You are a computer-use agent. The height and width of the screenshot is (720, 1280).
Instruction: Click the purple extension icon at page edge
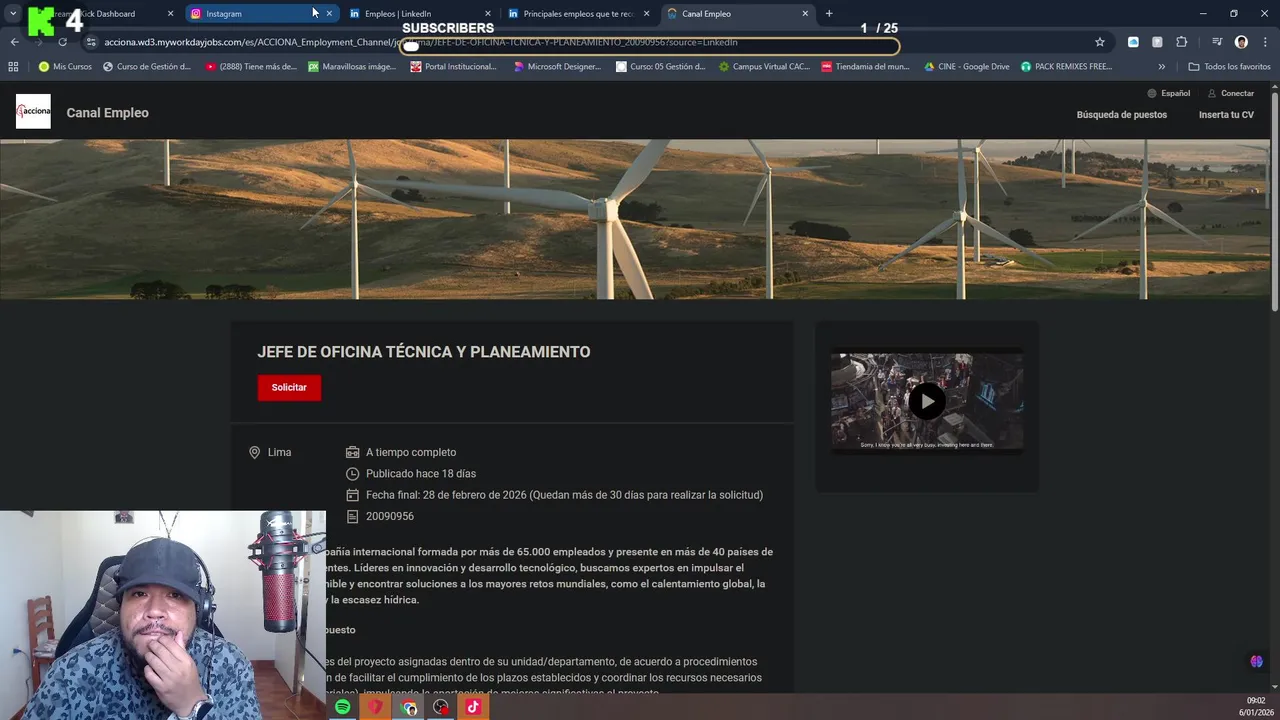1257,661
